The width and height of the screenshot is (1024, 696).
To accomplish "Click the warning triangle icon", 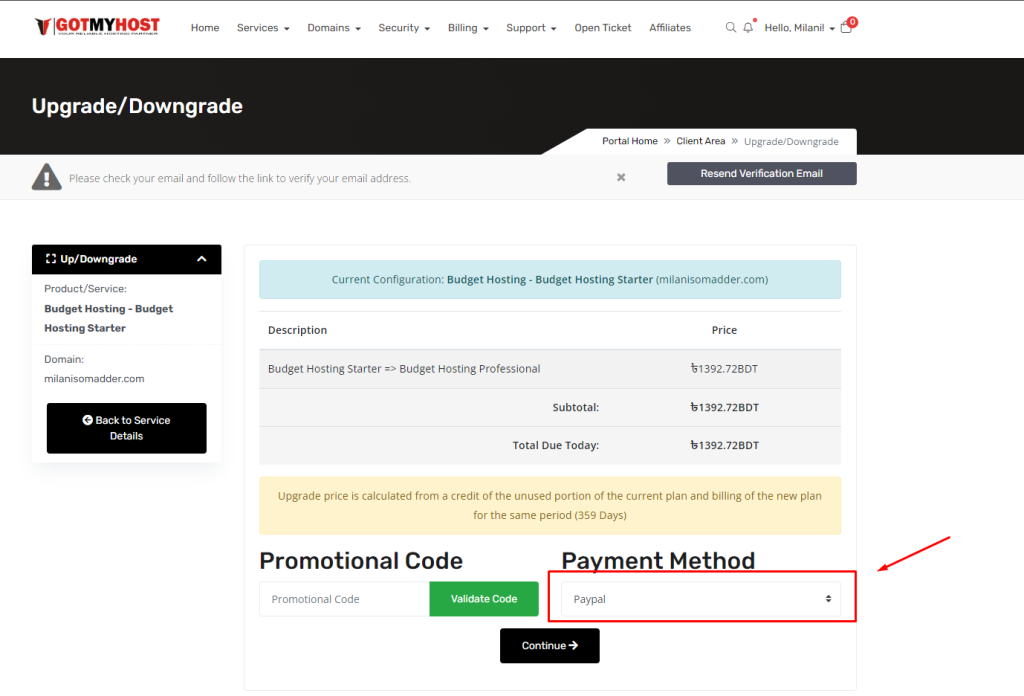I will click(x=46, y=177).
